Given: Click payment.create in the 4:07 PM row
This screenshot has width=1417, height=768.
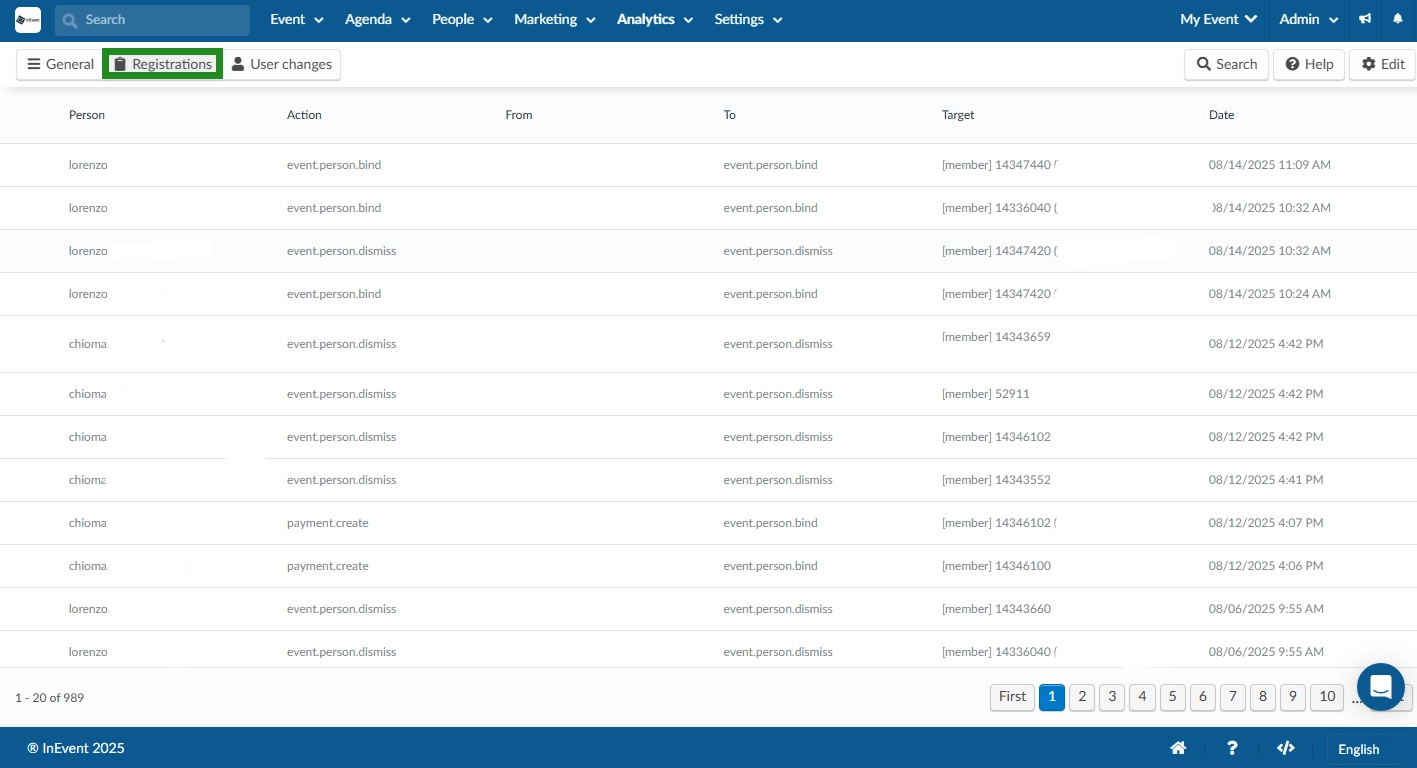Looking at the screenshot, I should pos(328,523).
